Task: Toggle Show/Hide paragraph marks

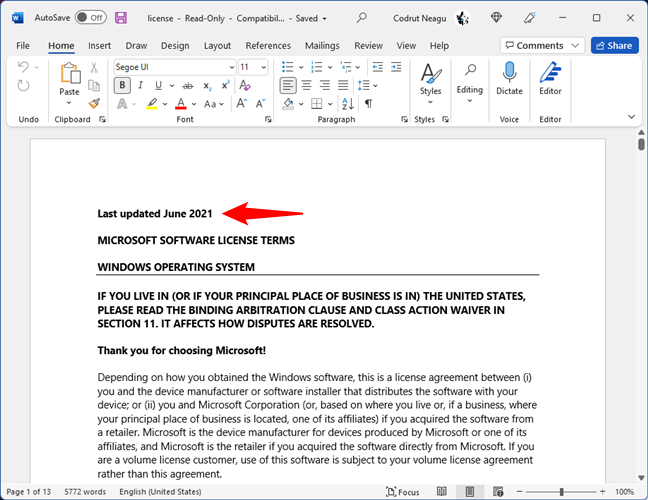Action: (369, 103)
